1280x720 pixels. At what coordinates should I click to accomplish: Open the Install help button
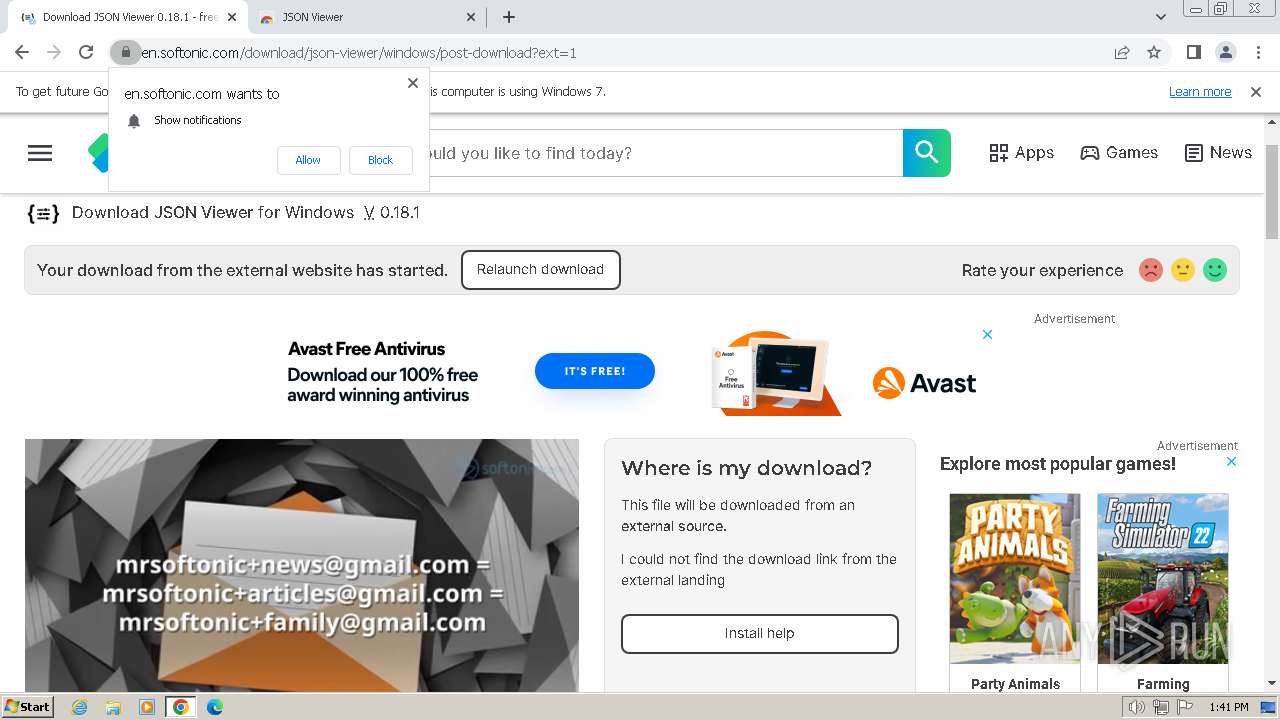click(760, 634)
